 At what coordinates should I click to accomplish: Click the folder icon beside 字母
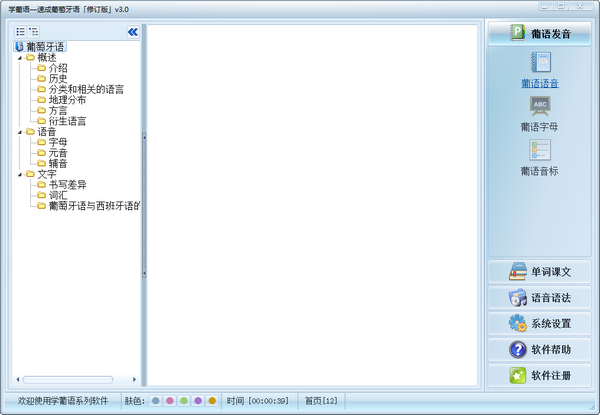[41, 142]
